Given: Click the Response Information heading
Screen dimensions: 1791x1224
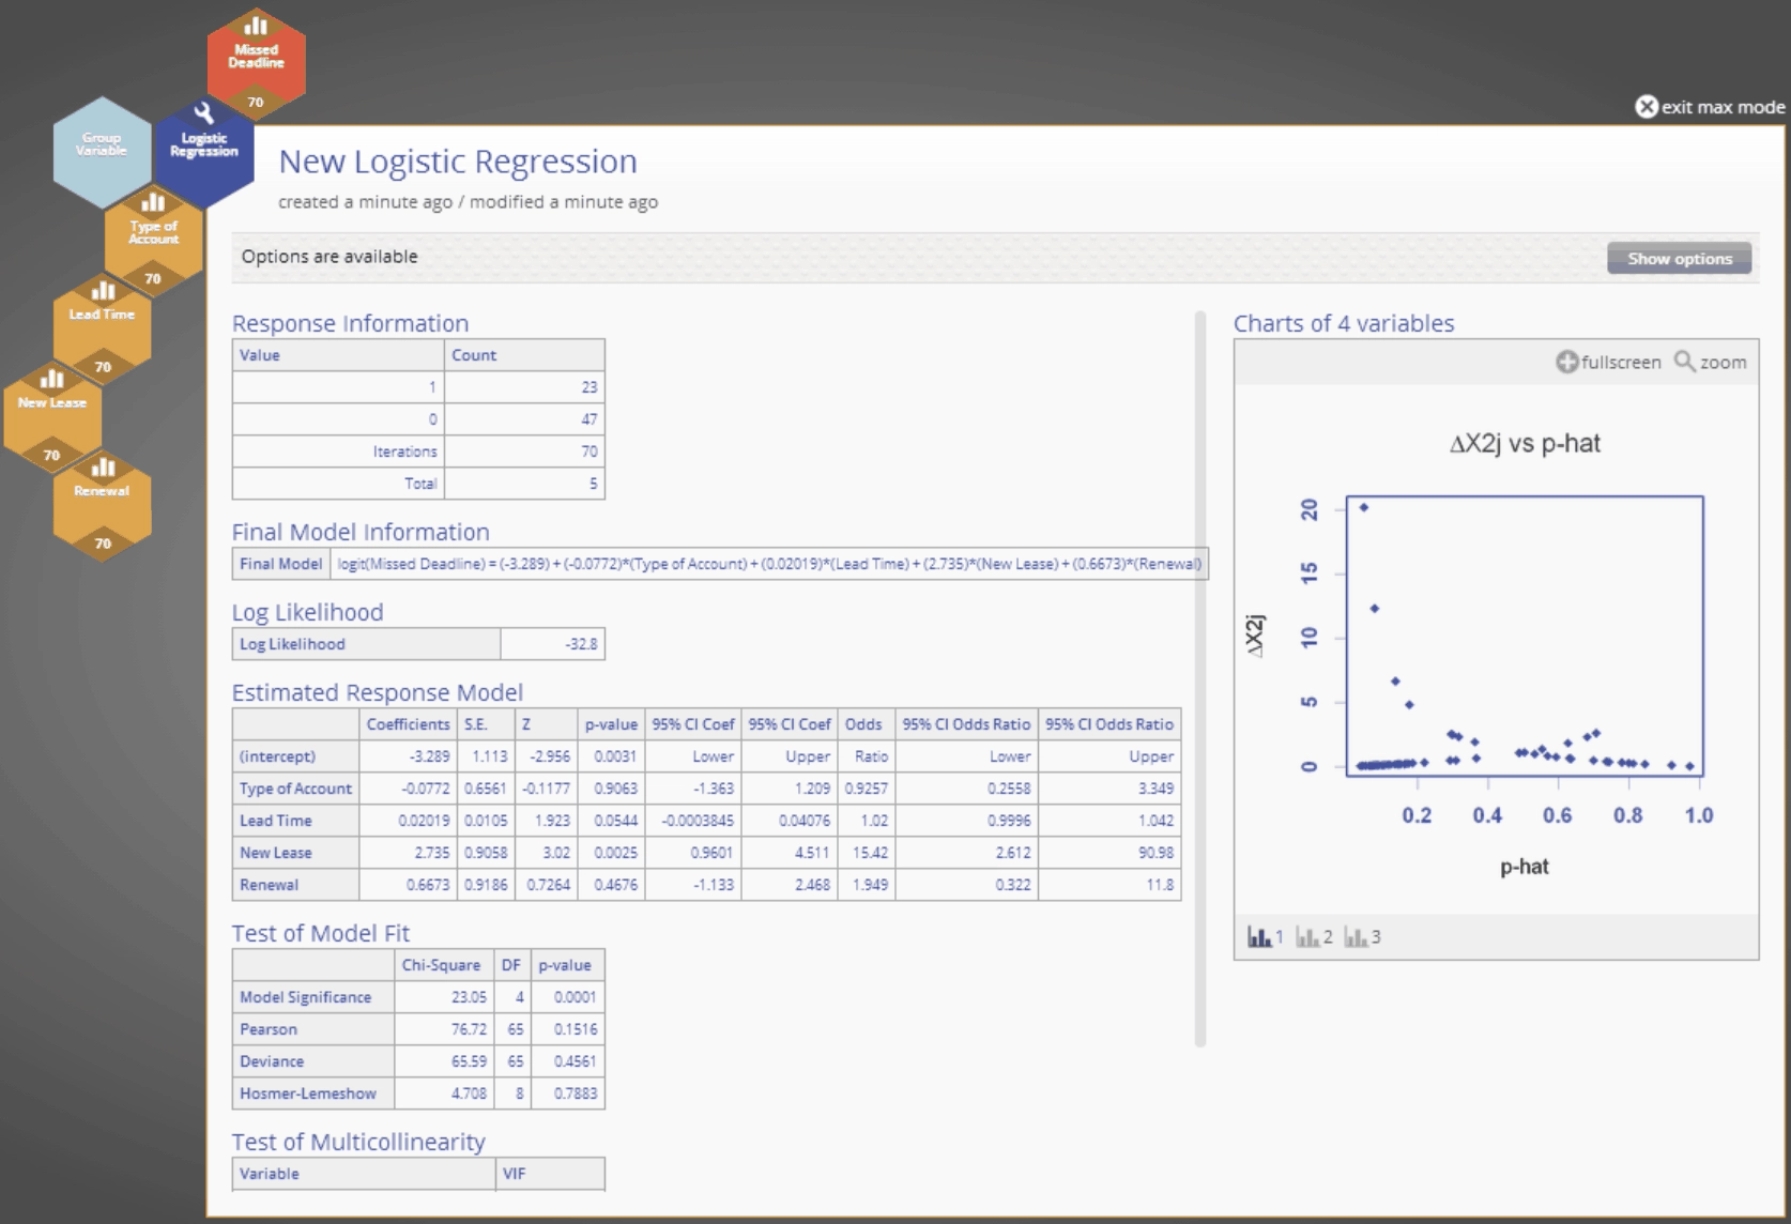Looking at the screenshot, I should pos(350,323).
